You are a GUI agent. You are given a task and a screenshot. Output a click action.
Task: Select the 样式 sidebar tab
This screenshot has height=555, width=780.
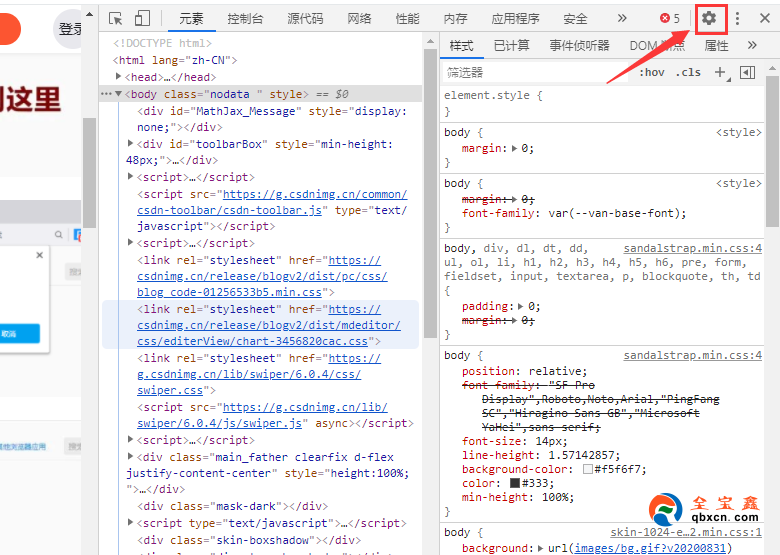462,46
